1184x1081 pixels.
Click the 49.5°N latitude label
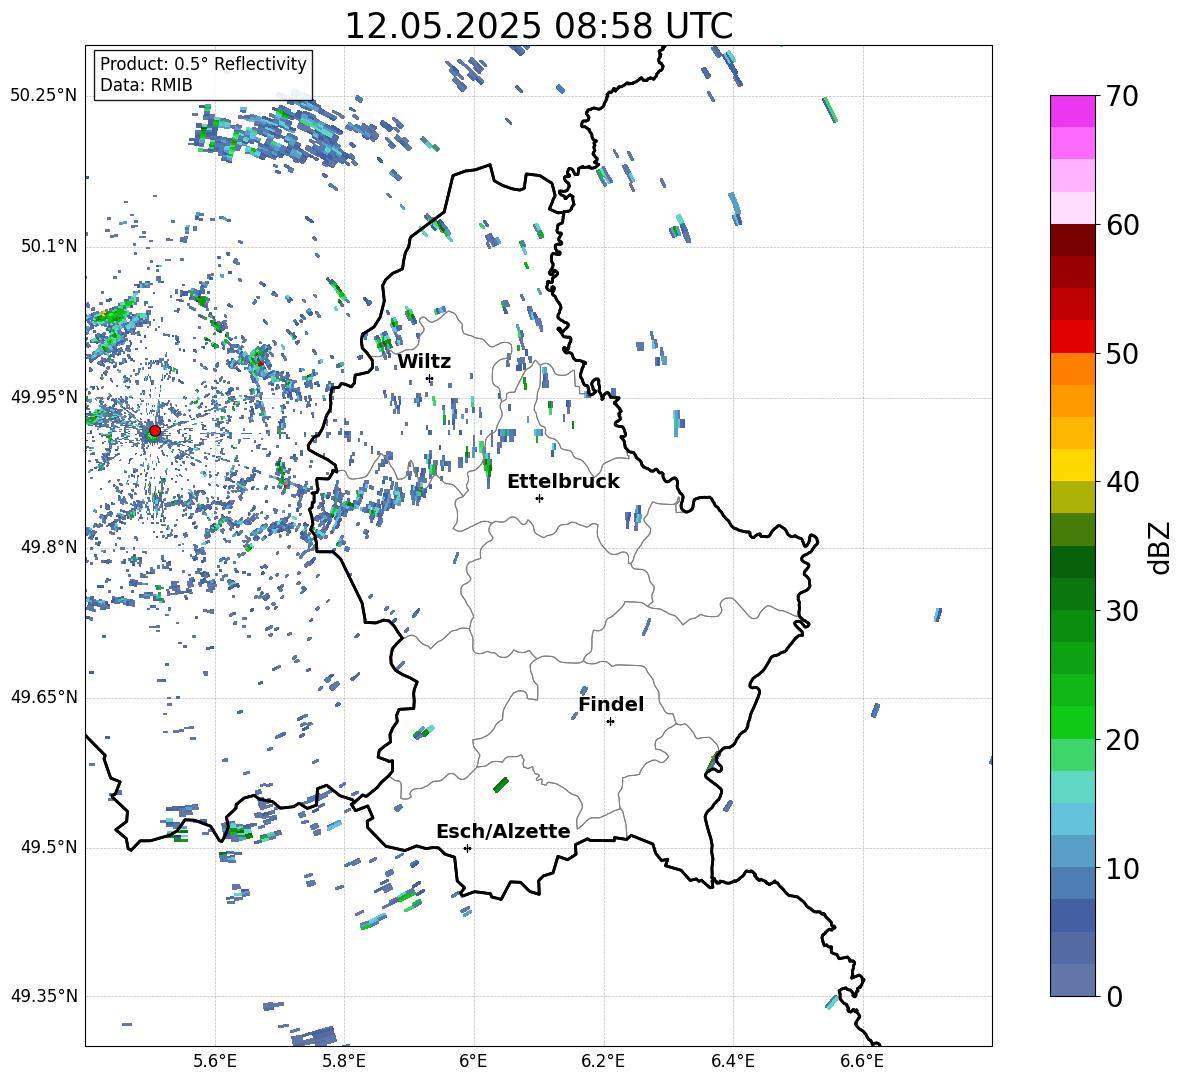click(48, 847)
